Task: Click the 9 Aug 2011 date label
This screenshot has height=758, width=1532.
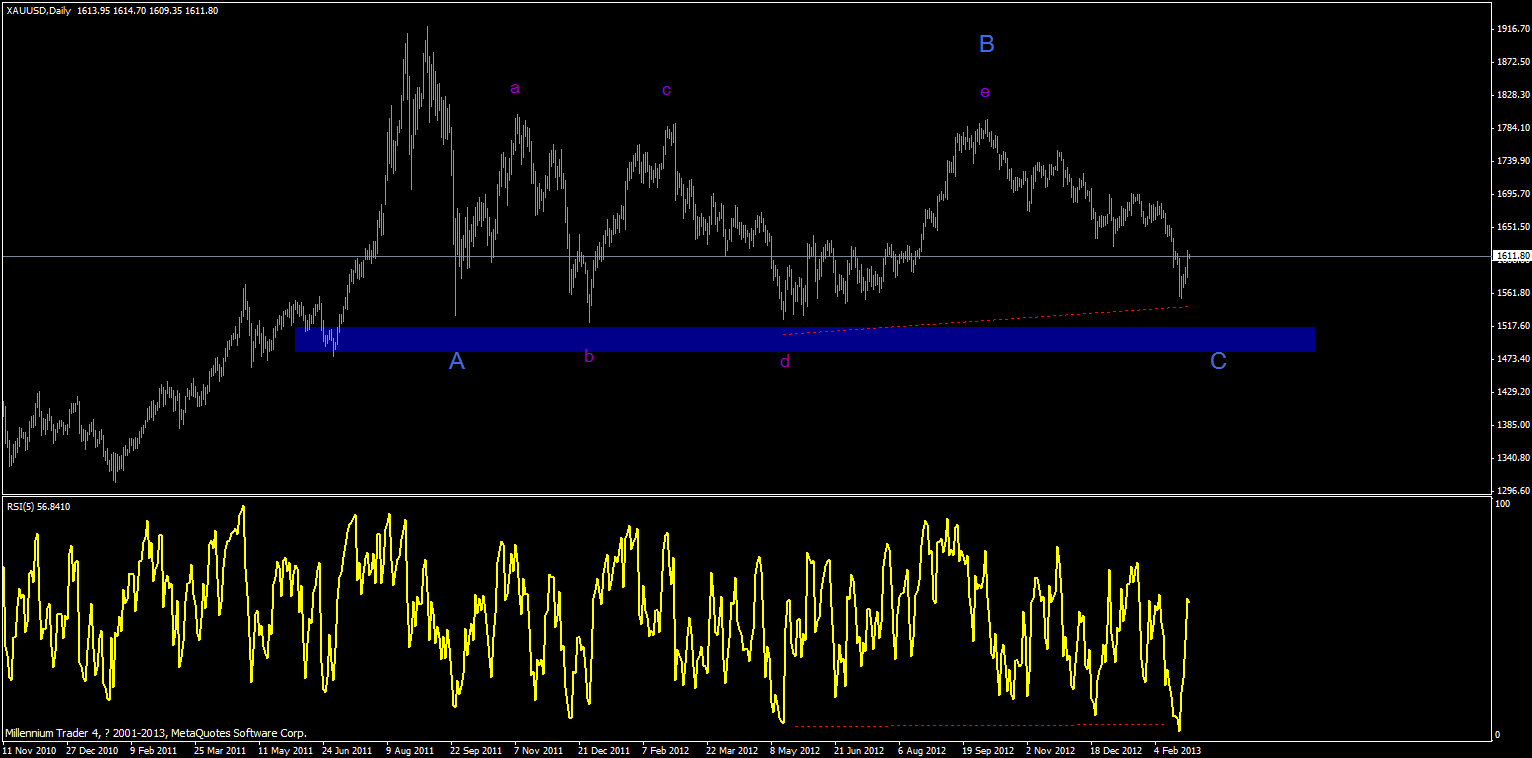Action: coord(410,749)
